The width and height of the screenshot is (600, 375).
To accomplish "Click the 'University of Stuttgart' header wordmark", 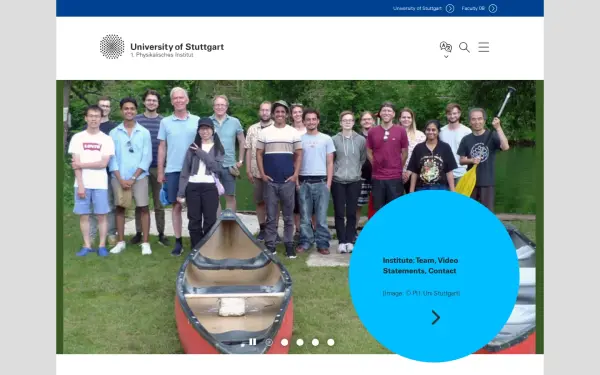I will (177, 47).
